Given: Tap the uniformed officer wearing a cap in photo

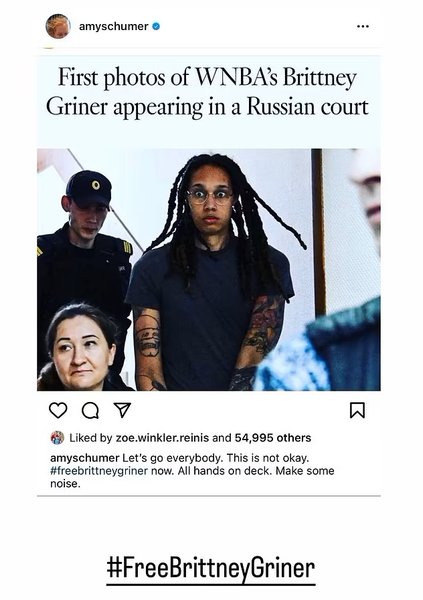Looking at the screenshot, I should click(x=84, y=245).
